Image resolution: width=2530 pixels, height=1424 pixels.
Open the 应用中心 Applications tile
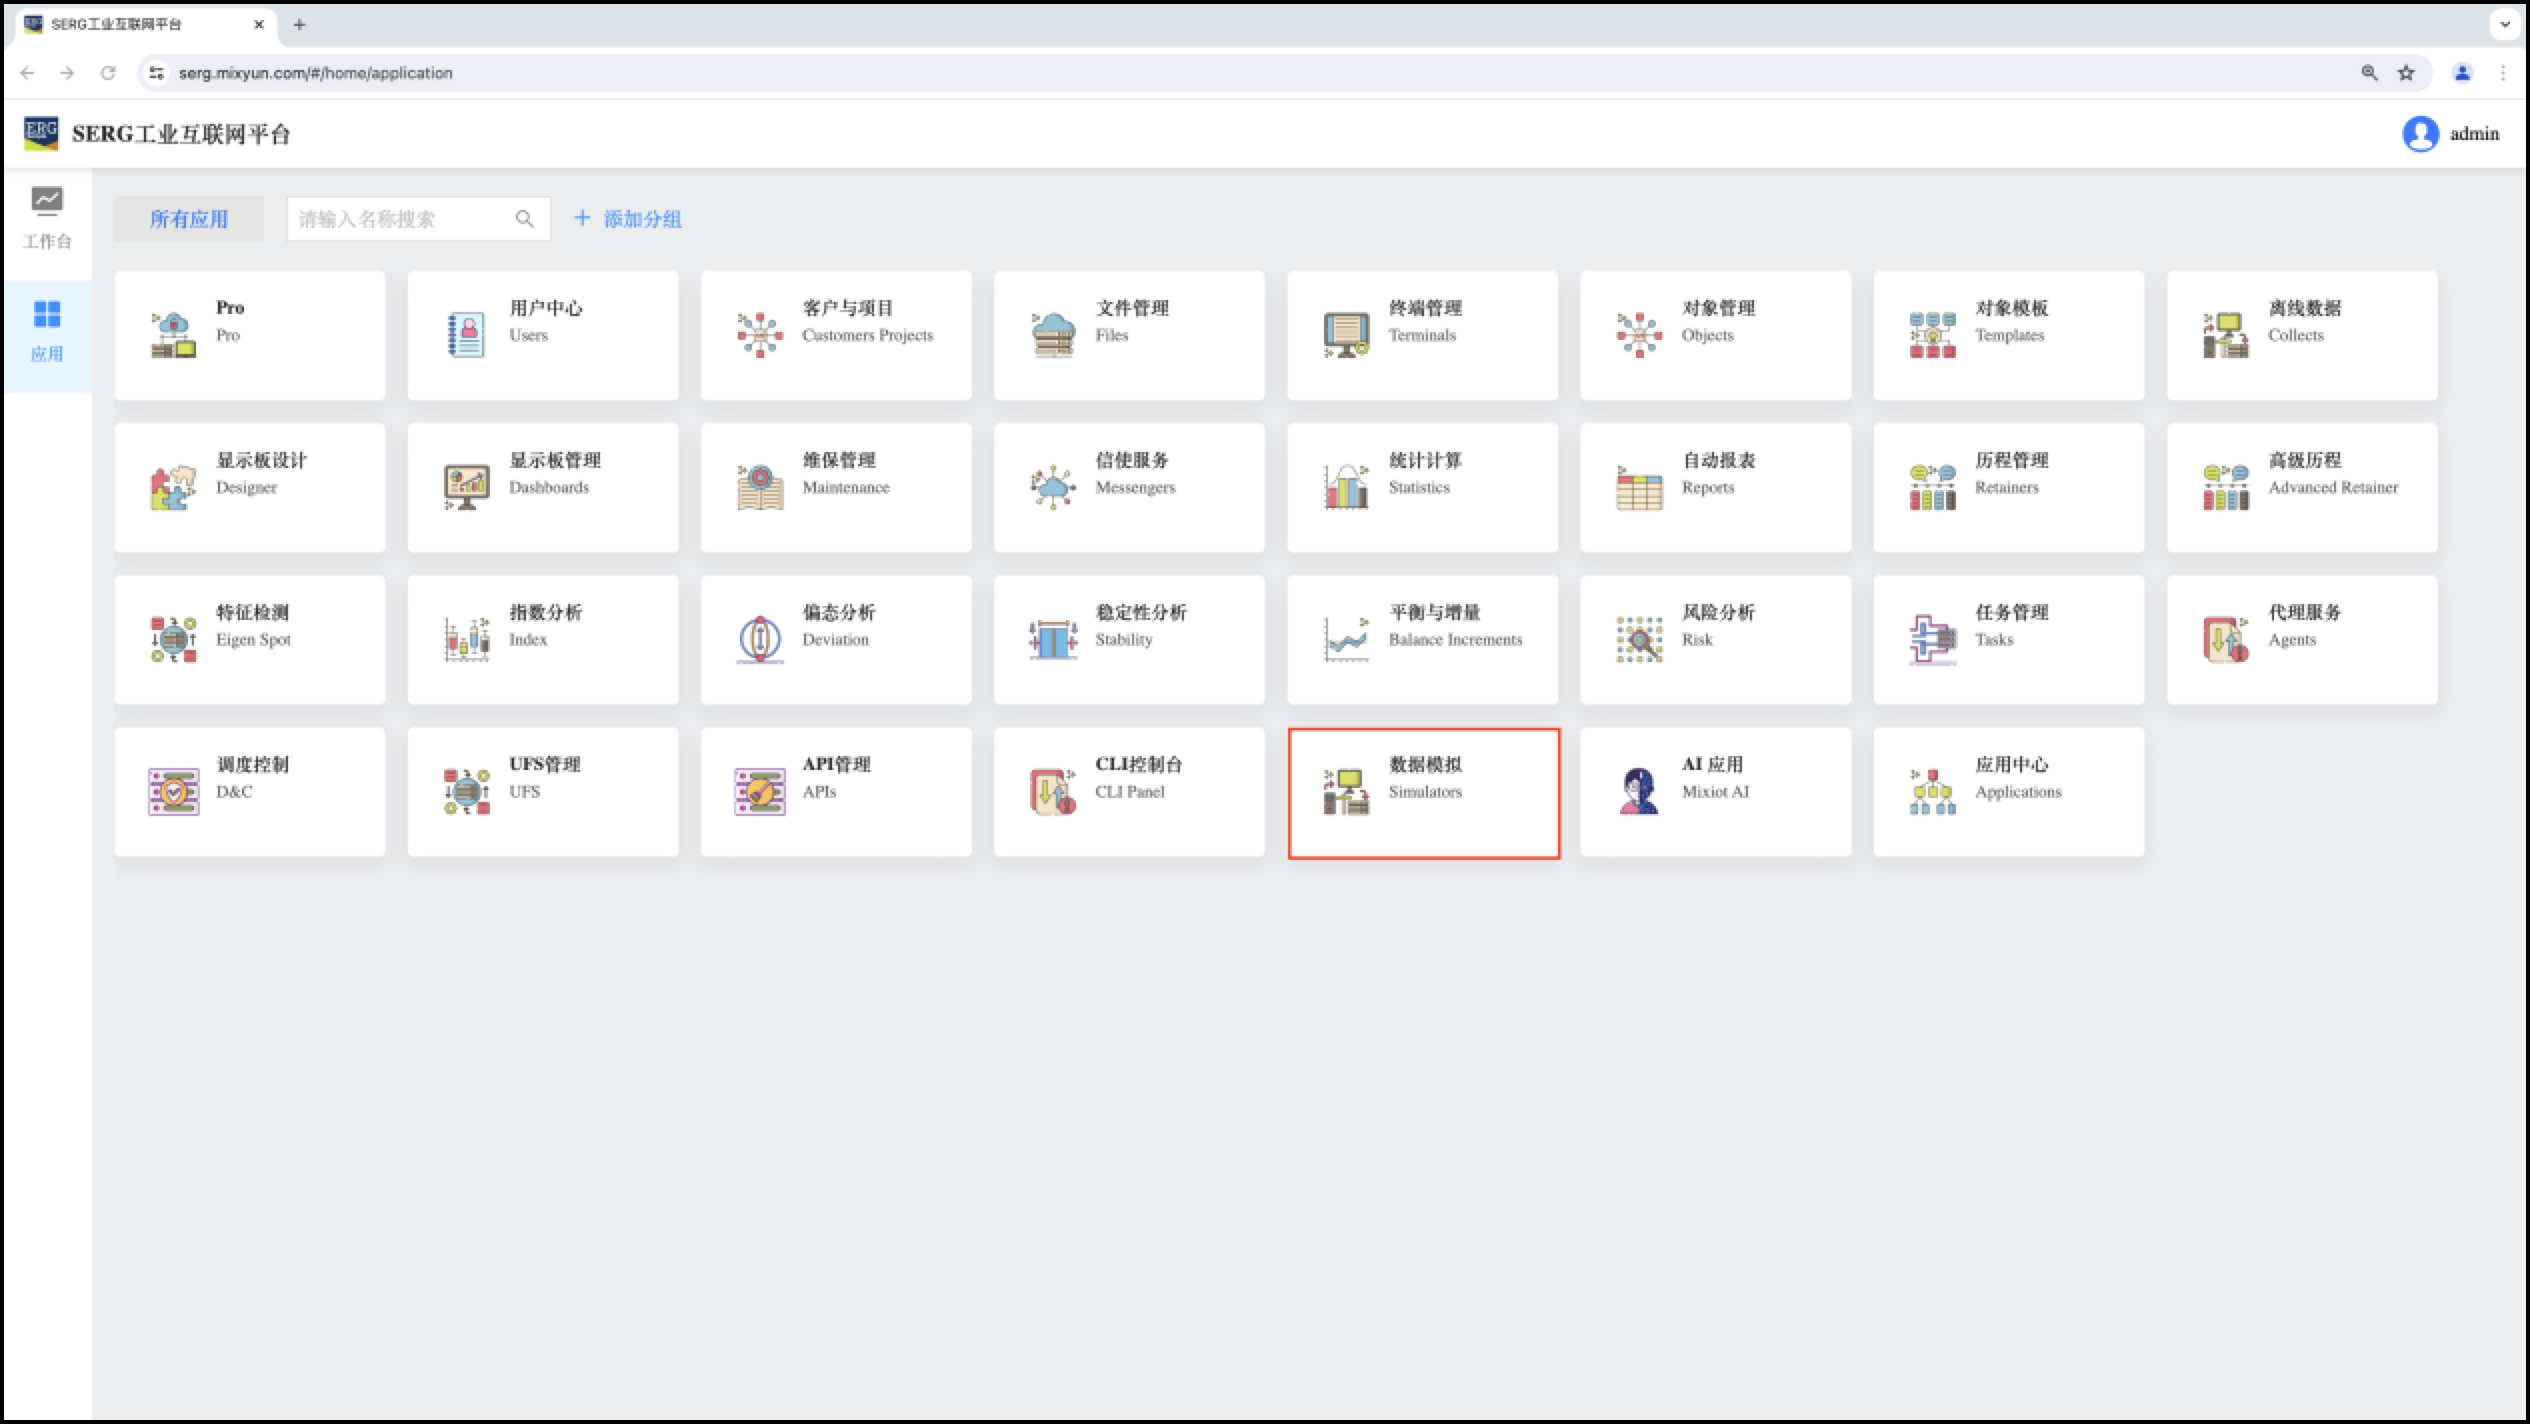2008,791
